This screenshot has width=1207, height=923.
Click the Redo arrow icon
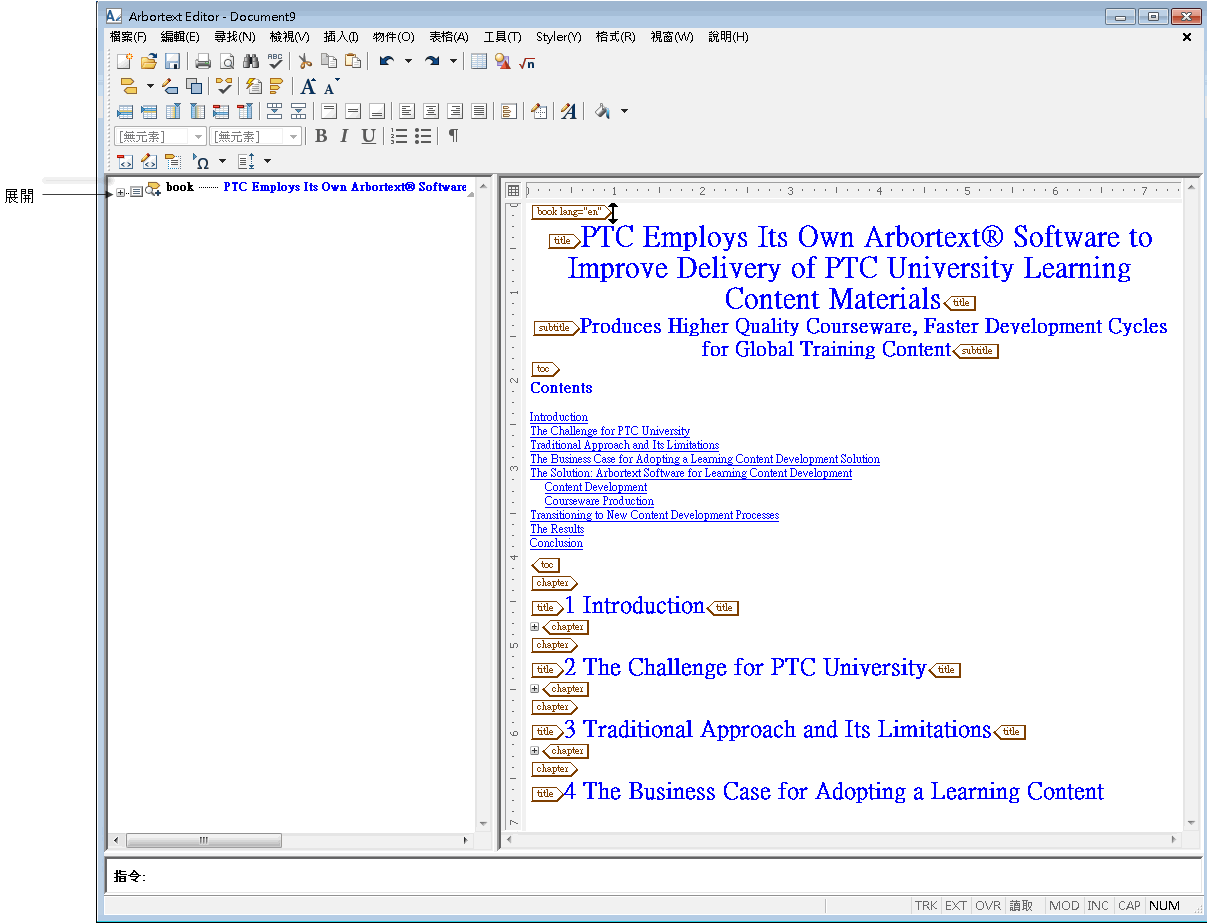point(432,61)
